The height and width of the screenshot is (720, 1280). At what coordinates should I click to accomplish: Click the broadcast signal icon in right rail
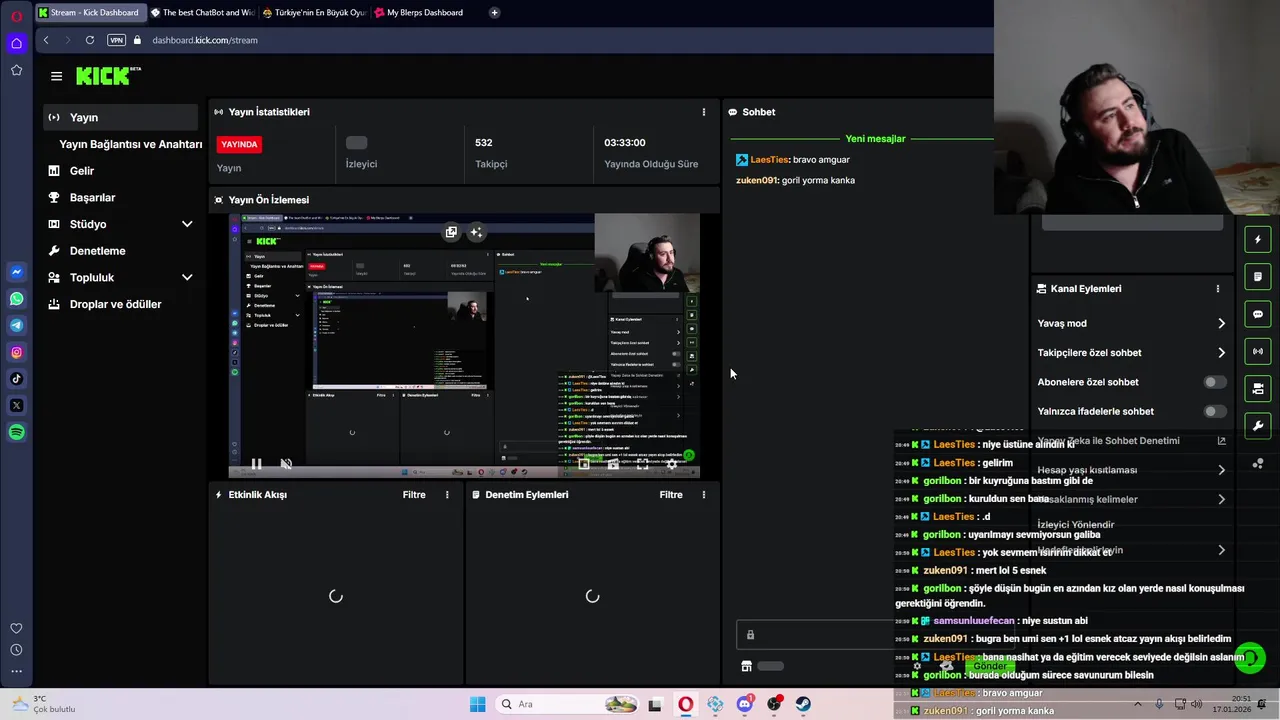(1258, 351)
